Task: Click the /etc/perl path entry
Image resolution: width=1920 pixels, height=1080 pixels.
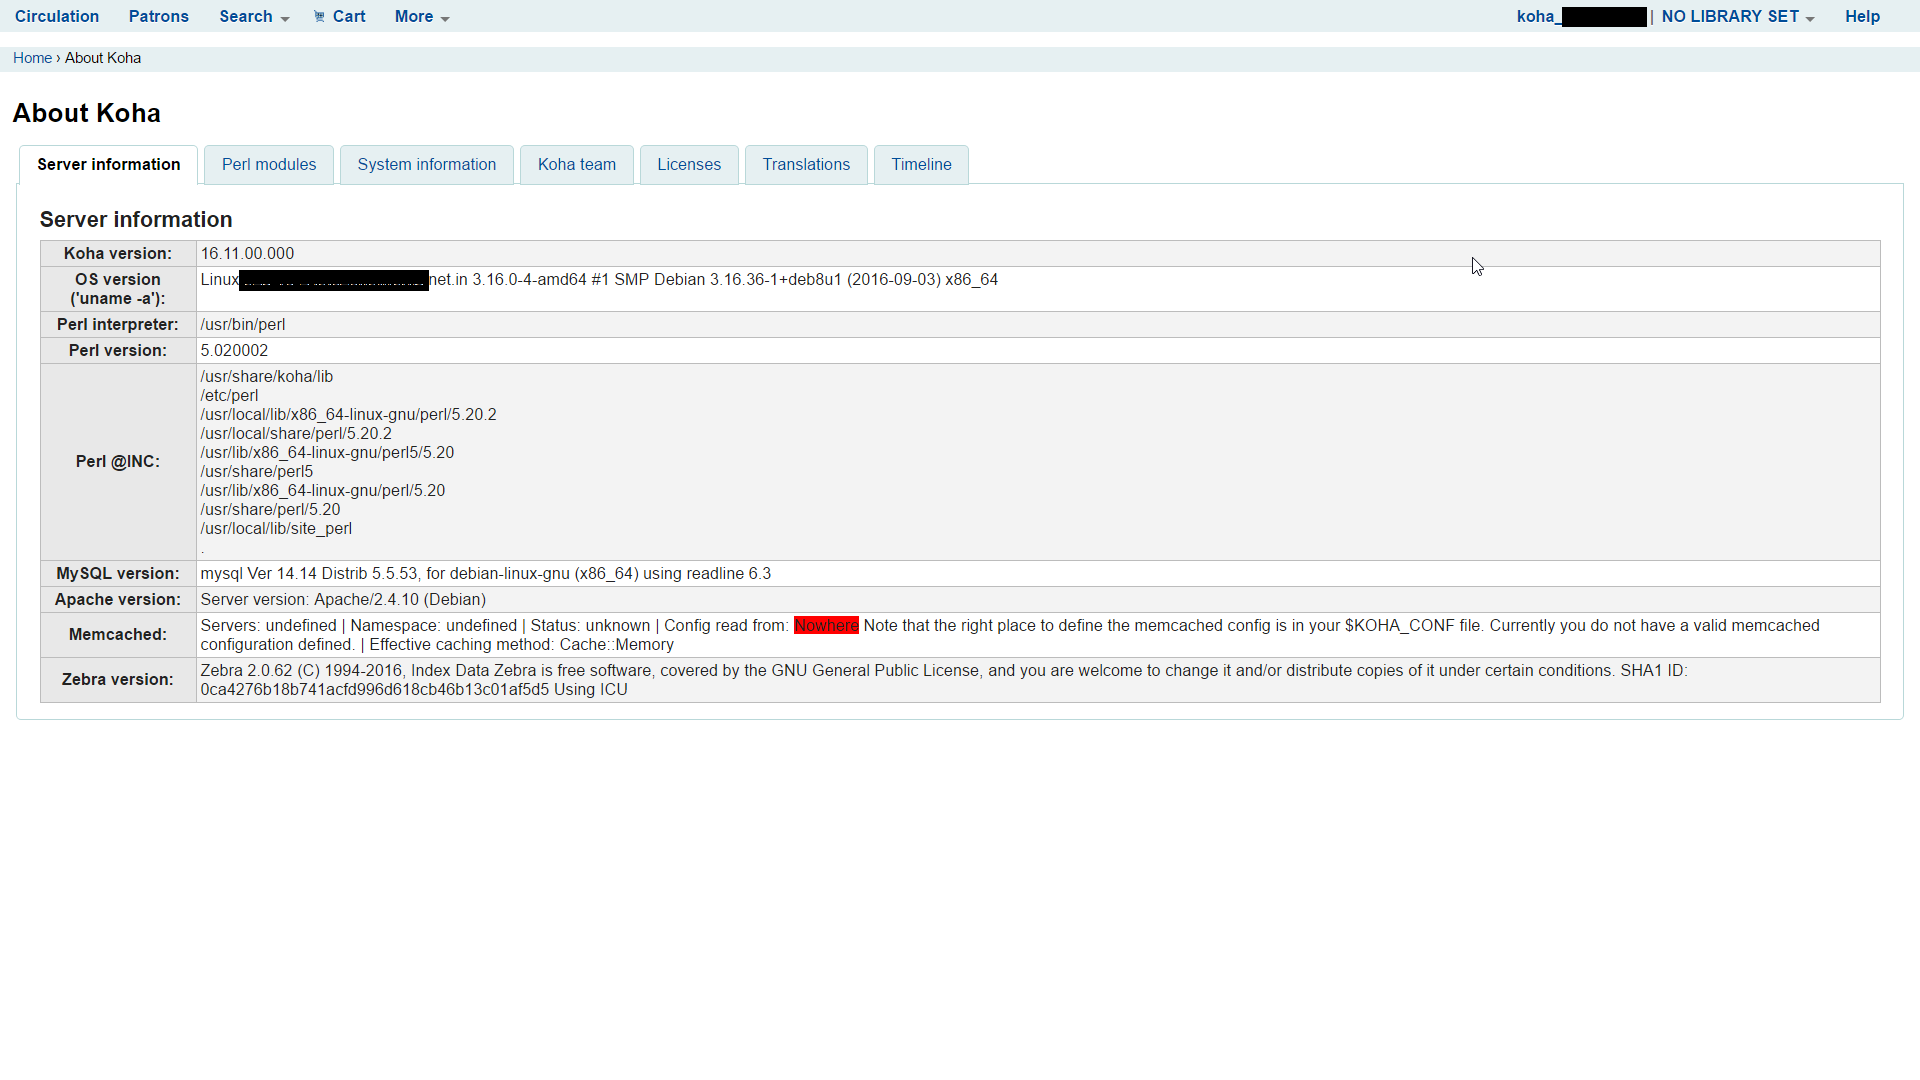Action: click(x=229, y=396)
